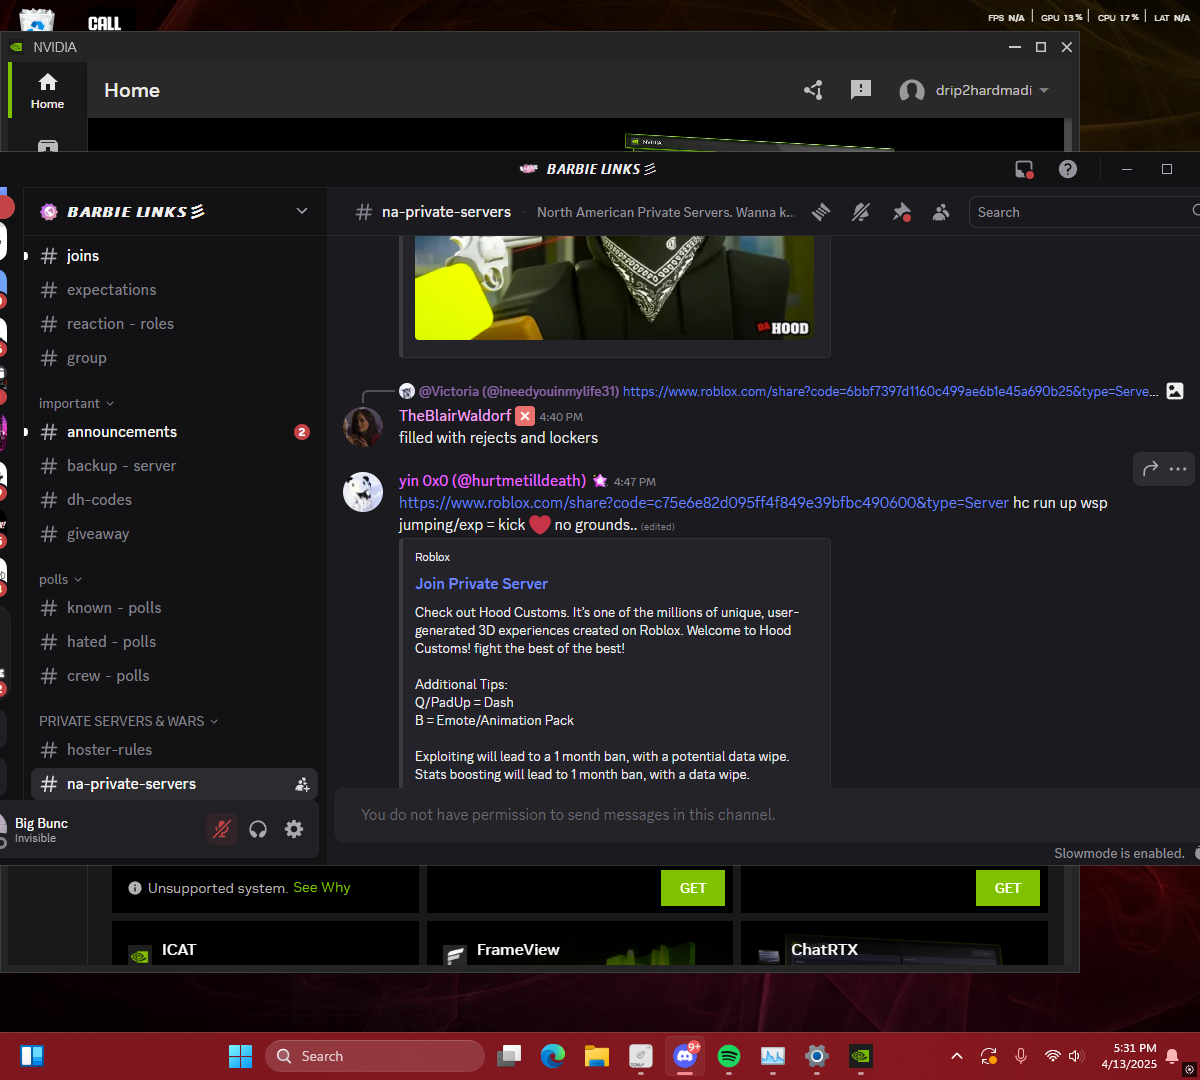
Task: Open backup - server channel
Action: (x=174, y=466)
